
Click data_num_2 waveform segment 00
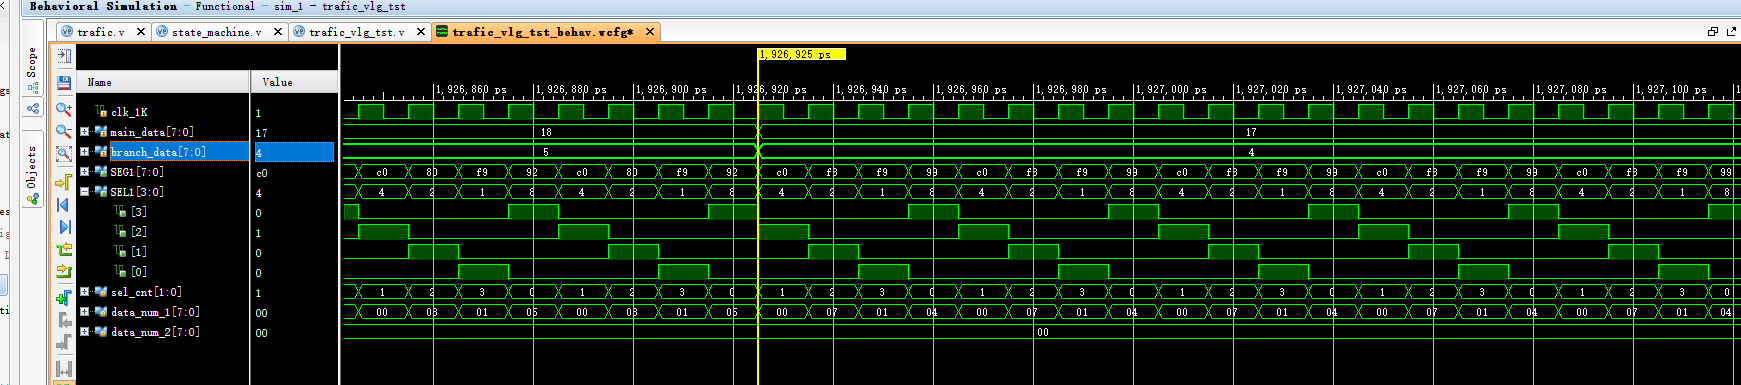pos(1042,332)
